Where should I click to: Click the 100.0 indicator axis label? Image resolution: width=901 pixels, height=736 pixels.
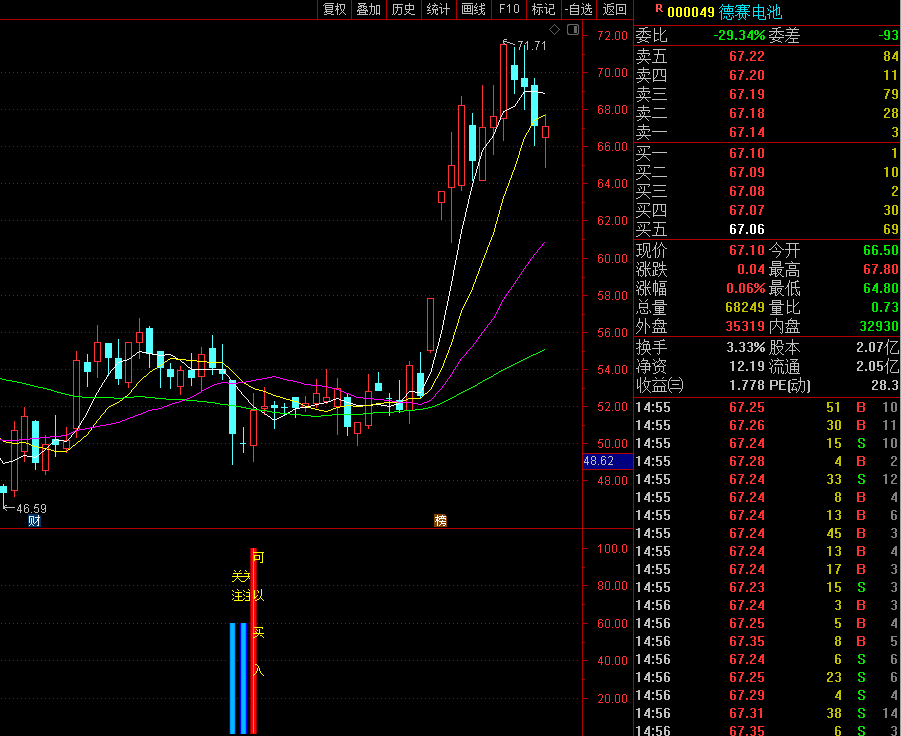point(613,549)
